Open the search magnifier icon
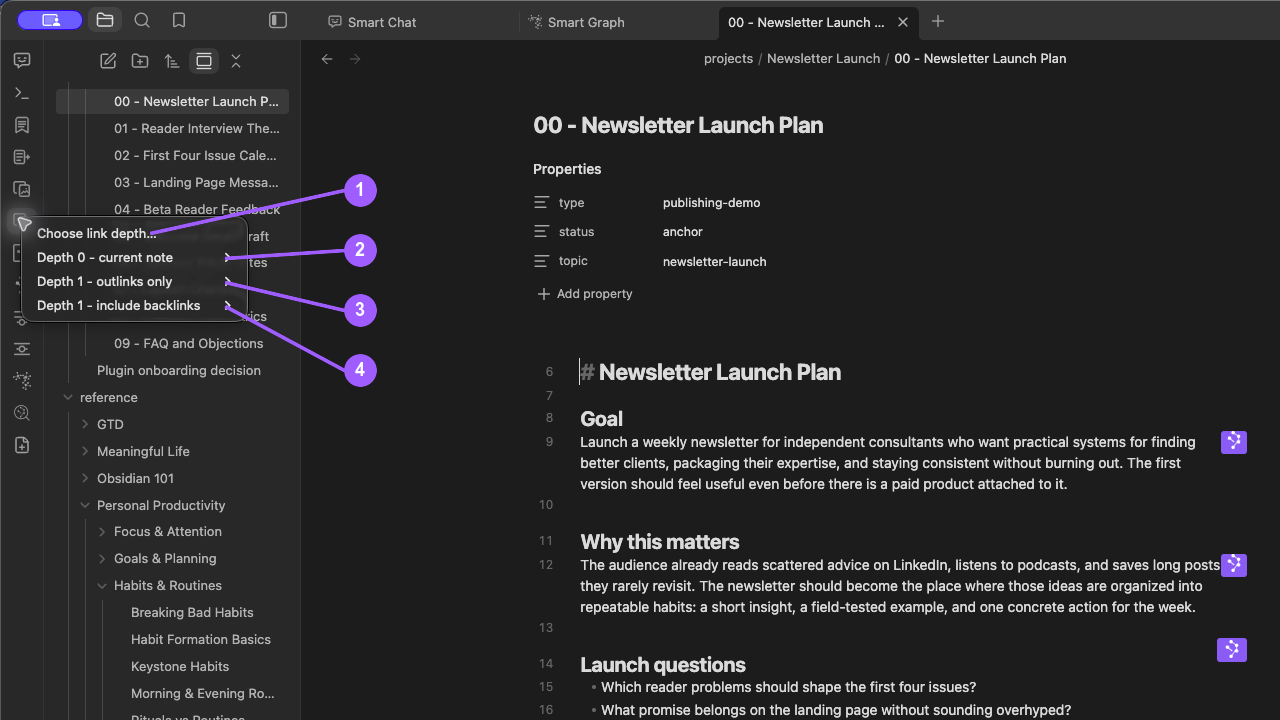The width and height of the screenshot is (1280, 720). 142,20
